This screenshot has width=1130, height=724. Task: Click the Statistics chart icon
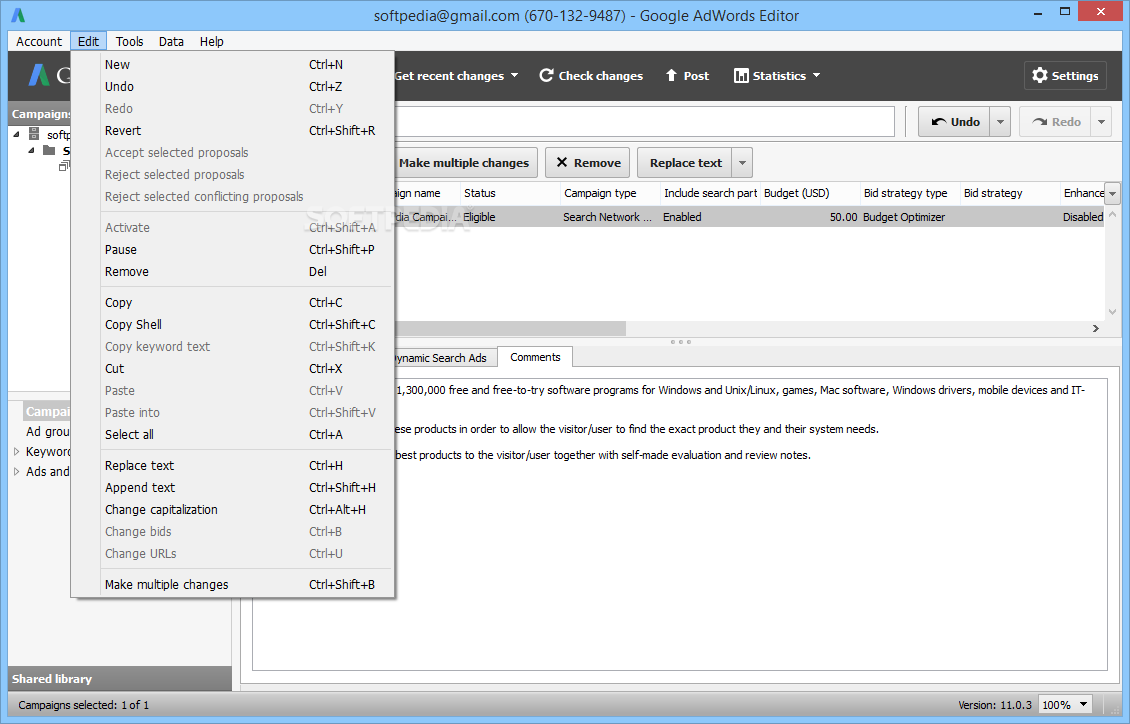(x=741, y=76)
